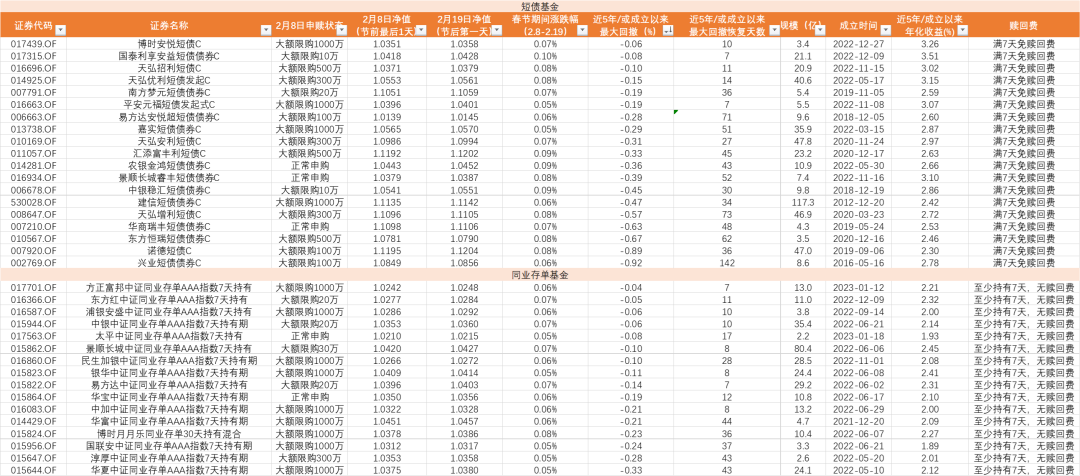Viewport: 1080px width, 476px height.
Task: Select fund name 博时安悦短债C
Action: [169, 43]
